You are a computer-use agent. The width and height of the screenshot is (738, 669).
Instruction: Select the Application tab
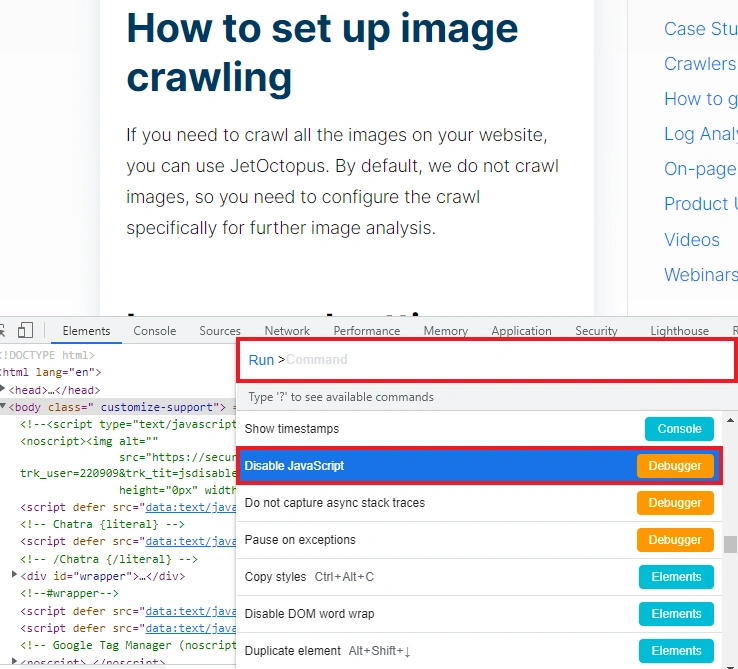521,331
